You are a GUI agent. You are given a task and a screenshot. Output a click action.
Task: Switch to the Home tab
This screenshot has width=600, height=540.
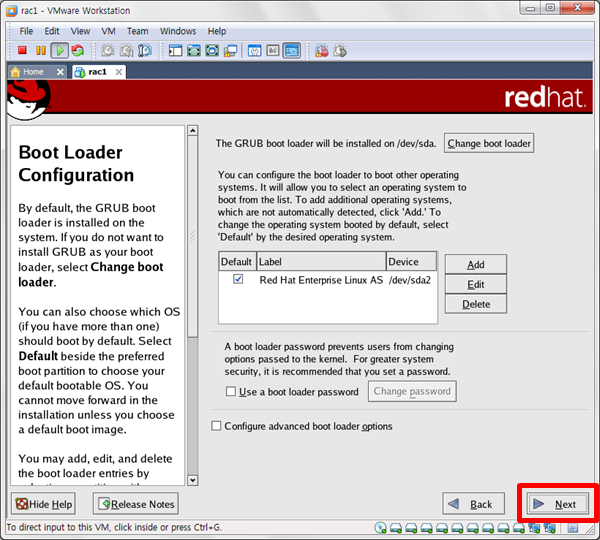pyautogui.click(x=37, y=72)
